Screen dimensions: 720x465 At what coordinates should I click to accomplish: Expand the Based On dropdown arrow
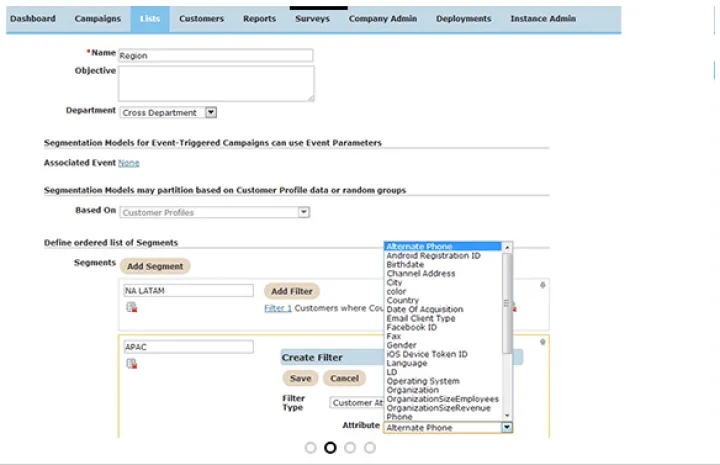[304, 212]
